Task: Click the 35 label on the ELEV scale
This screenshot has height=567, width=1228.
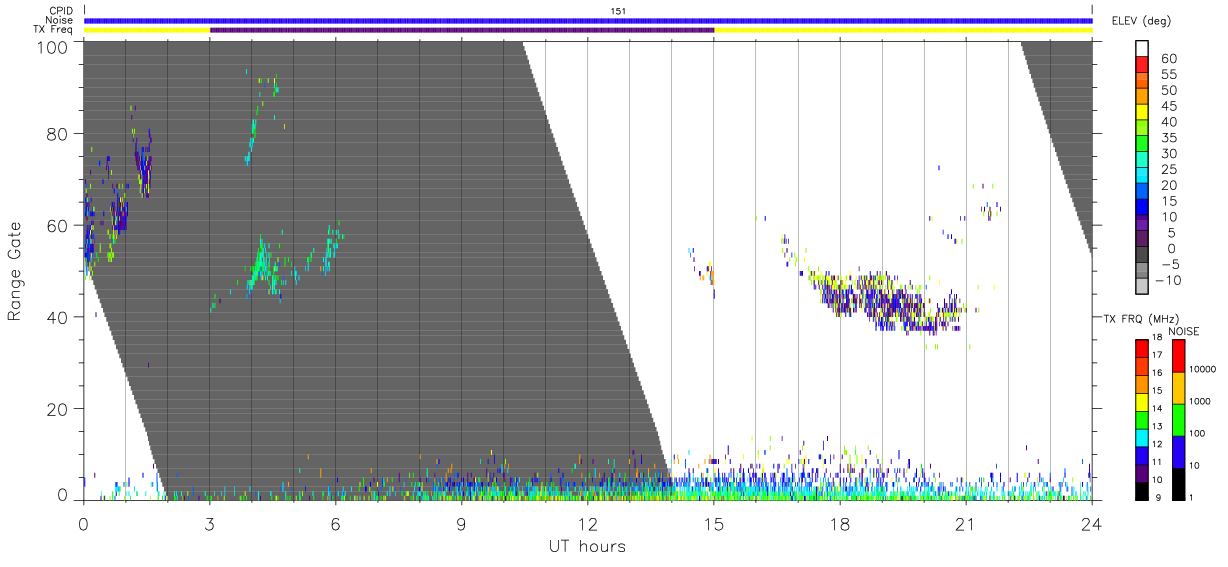Action: tap(1169, 138)
